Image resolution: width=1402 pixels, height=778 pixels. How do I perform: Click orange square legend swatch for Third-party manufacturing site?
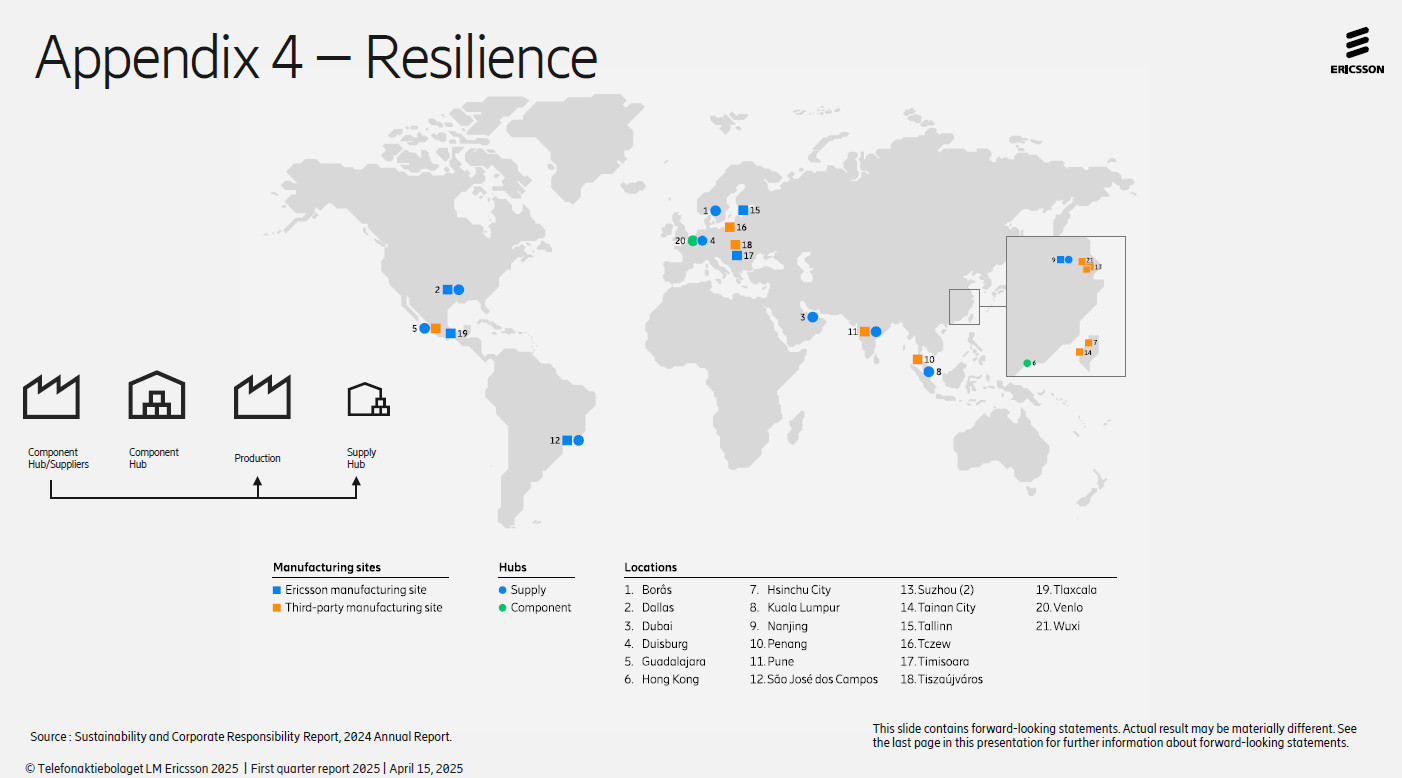[277, 607]
